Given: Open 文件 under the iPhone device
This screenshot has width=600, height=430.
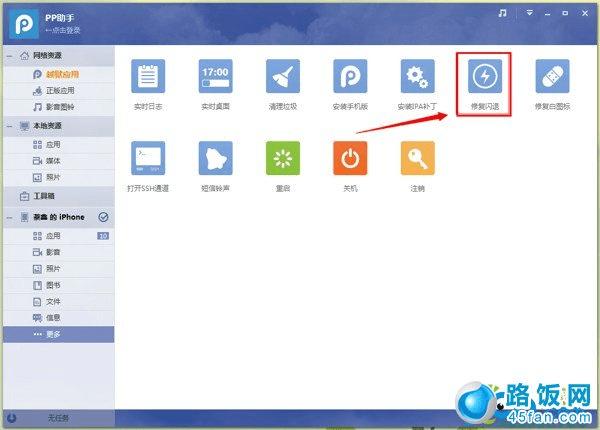Looking at the screenshot, I should (x=59, y=302).
